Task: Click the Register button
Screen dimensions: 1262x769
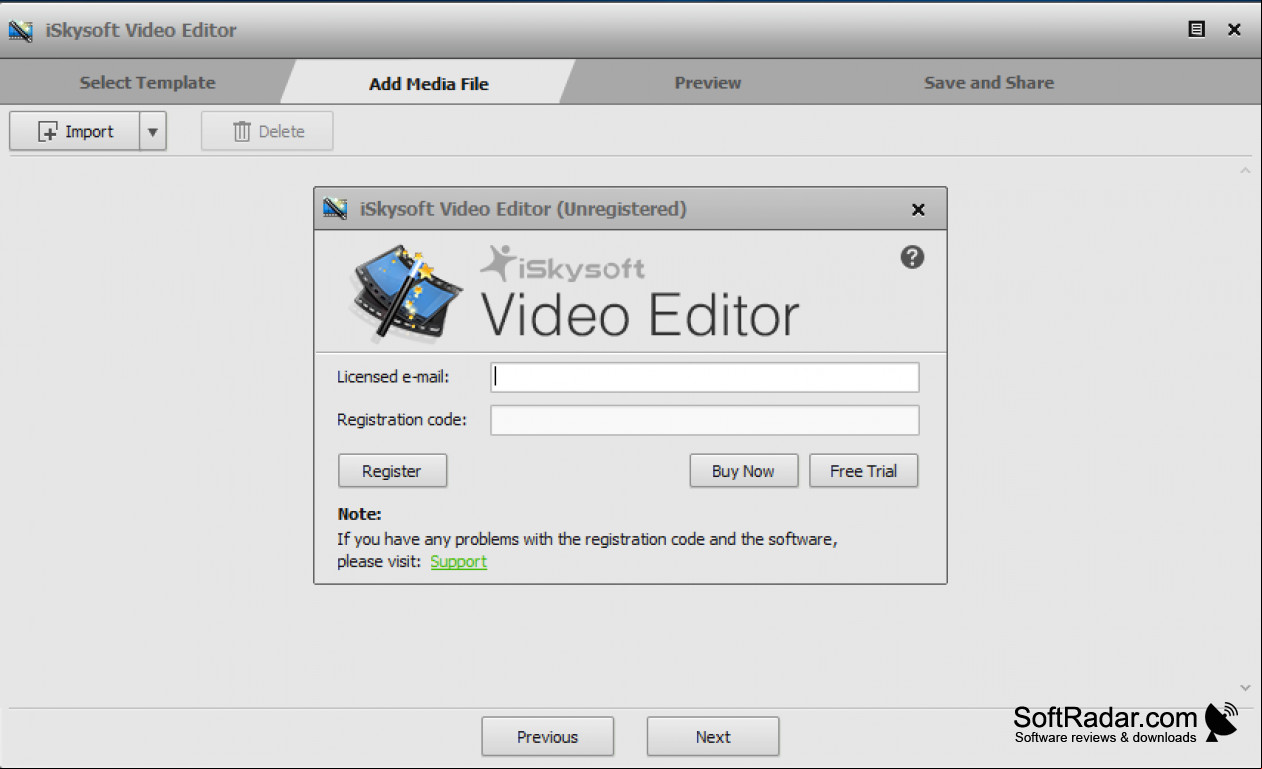Action: click(392, 471)
